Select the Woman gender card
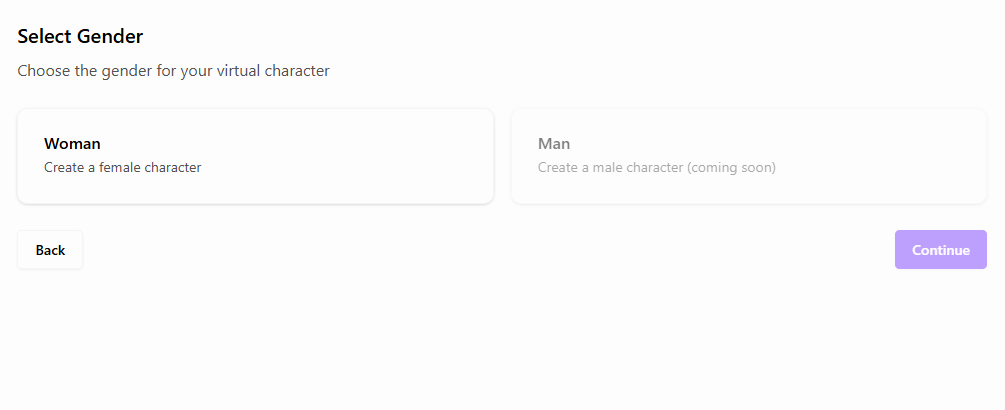1005x410 pixels. pyautogui.click(x=255, y=156)
